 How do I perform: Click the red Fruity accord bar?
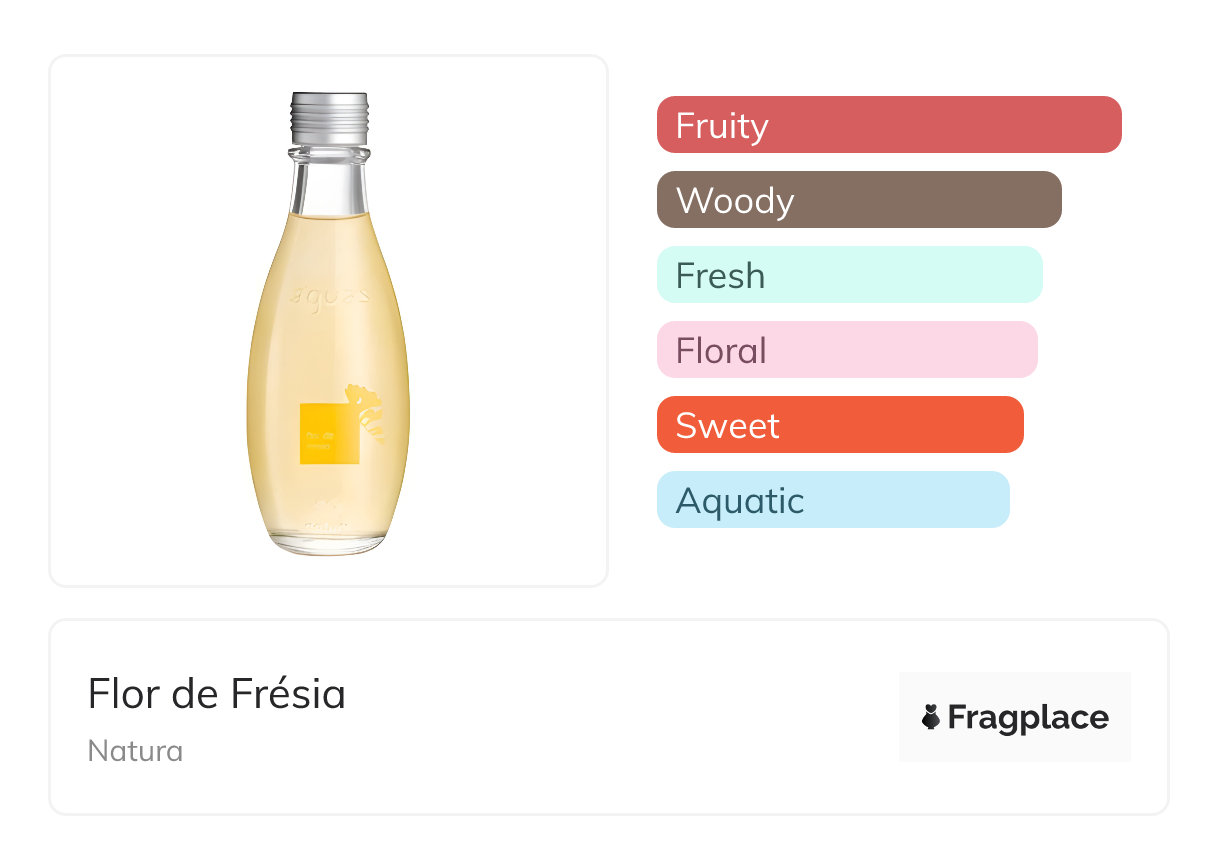coord(888,125)
